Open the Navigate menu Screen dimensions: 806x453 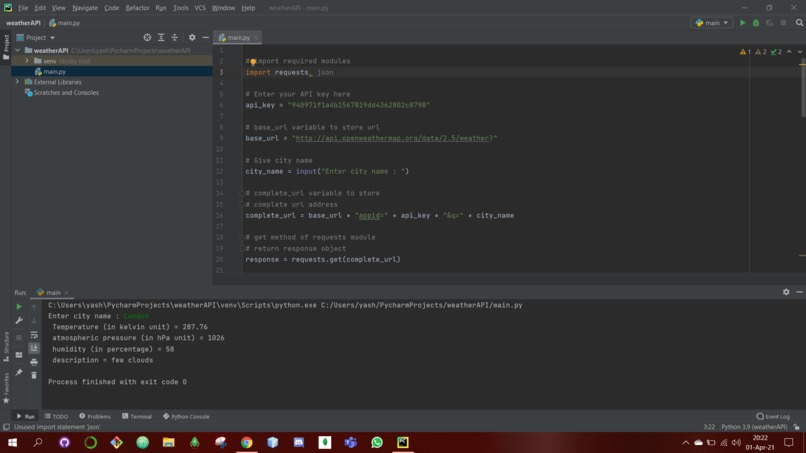click(x=85, y=8)
